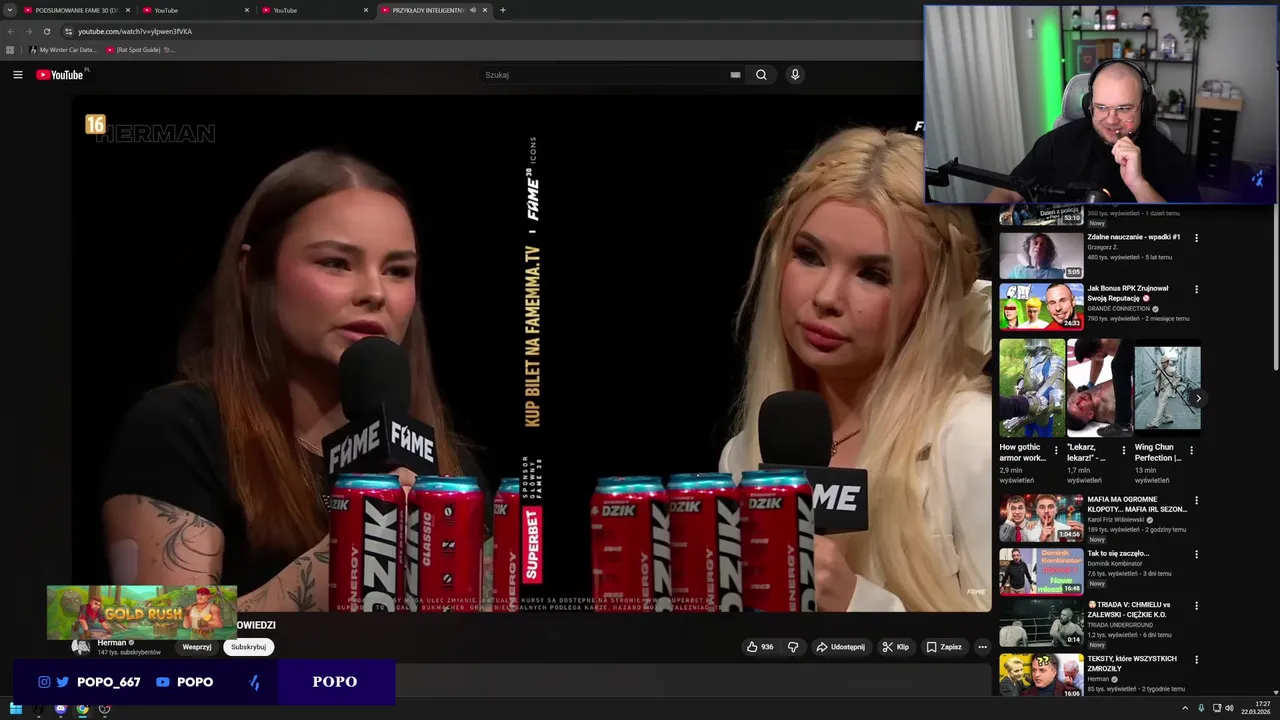The height and width of the screenshot is (720, 1280).
Task: Open options for Zdalne nauczanie video
Action: pos(1196,238)
